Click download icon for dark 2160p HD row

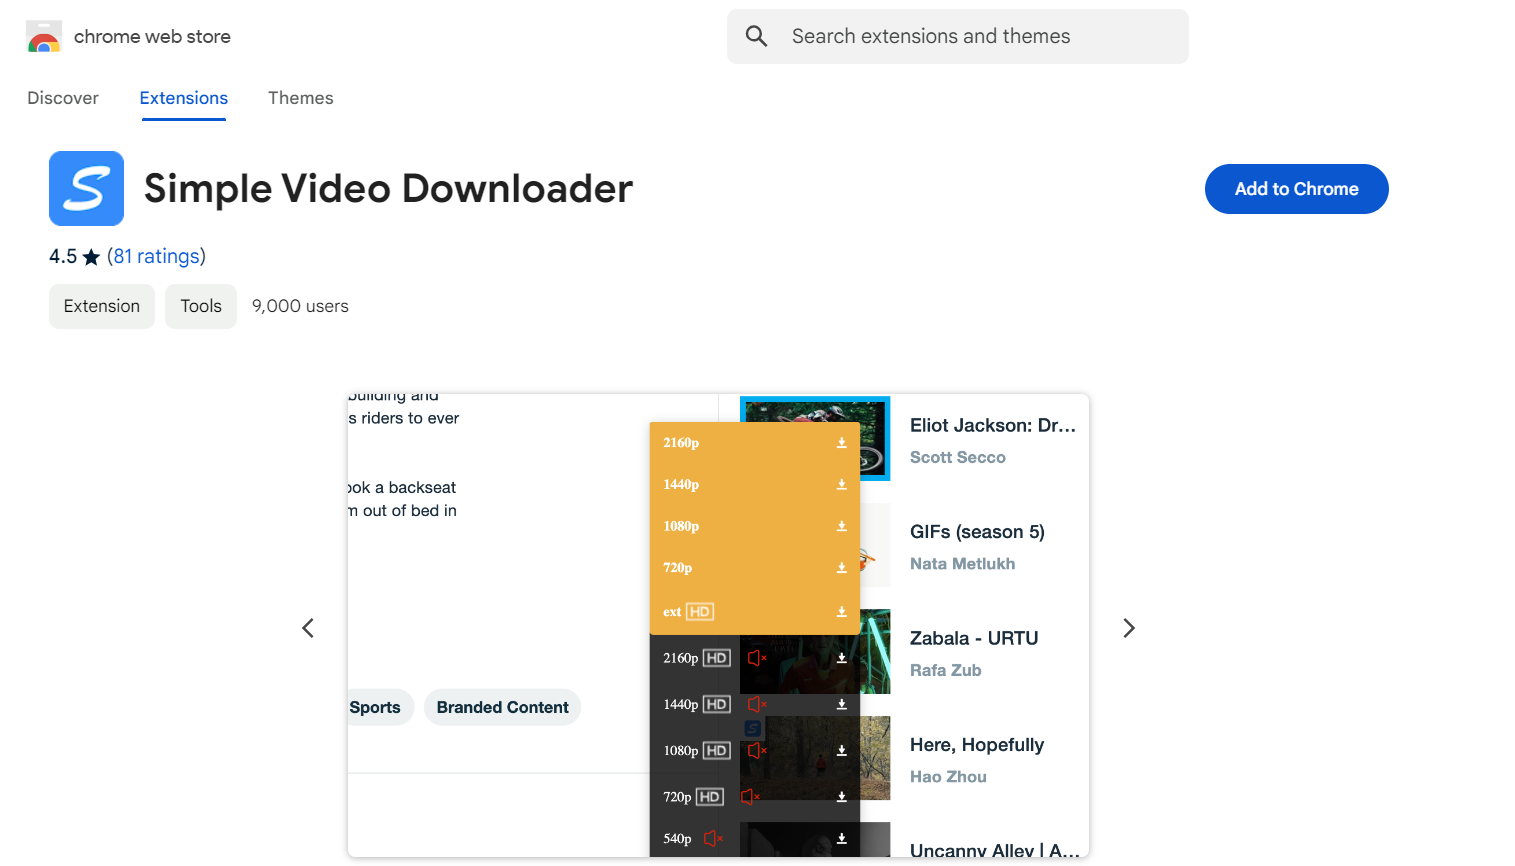point(842,658)
